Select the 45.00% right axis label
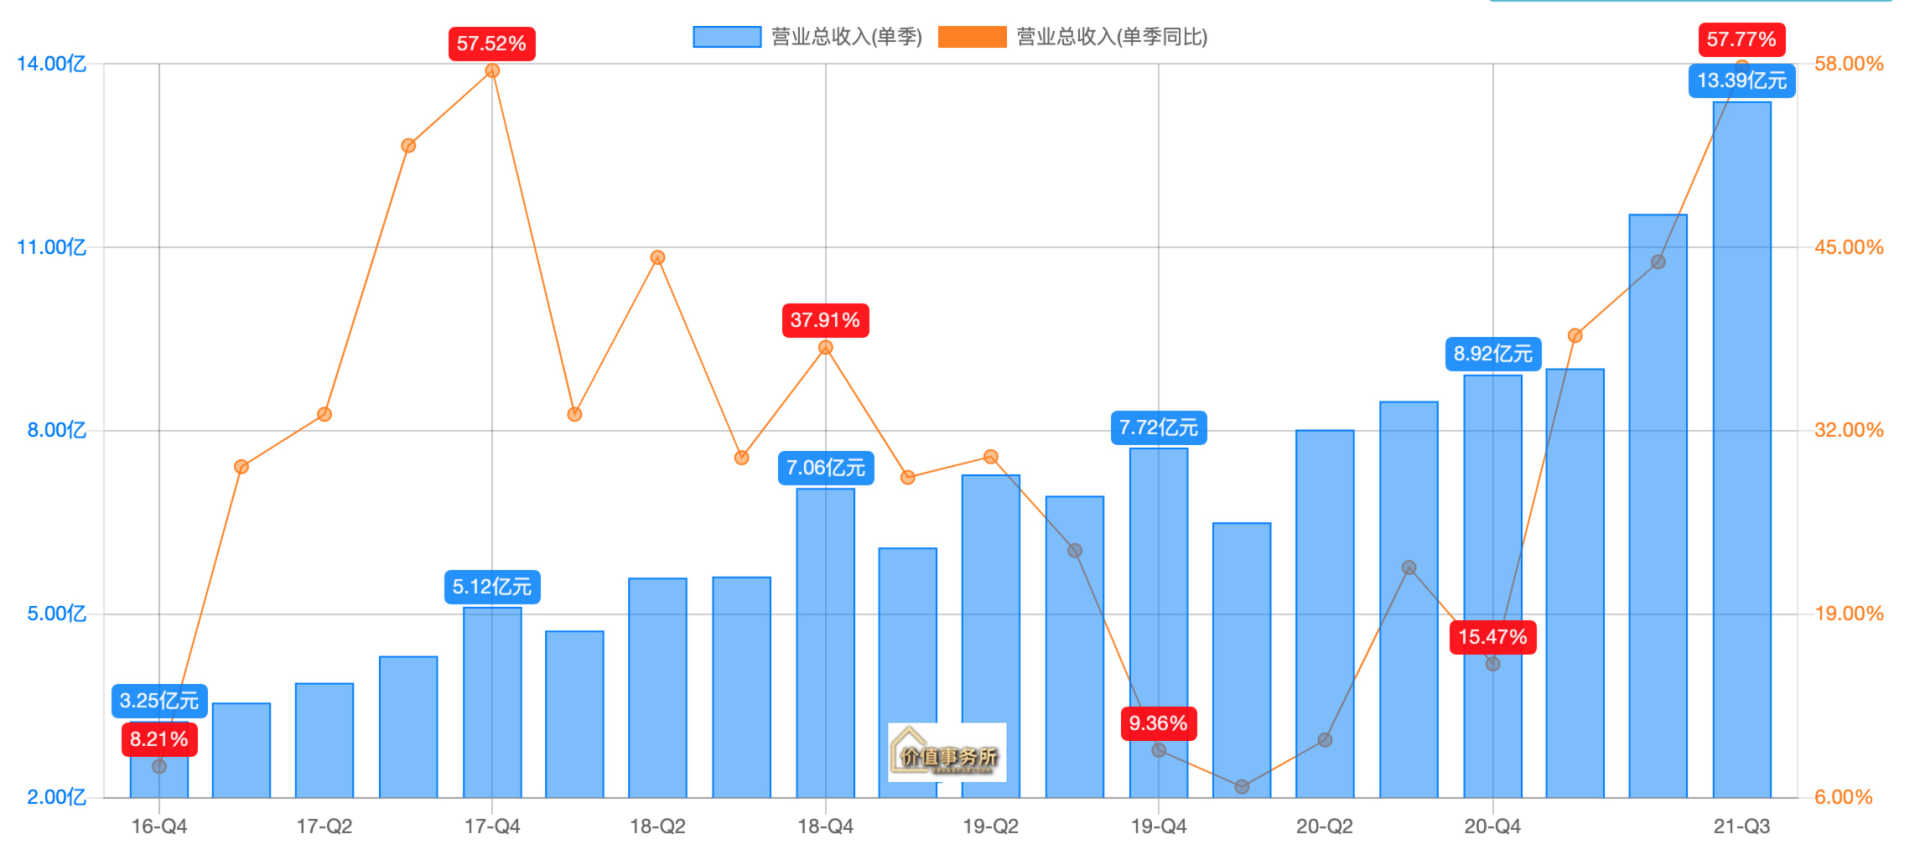 point(1849,247)
